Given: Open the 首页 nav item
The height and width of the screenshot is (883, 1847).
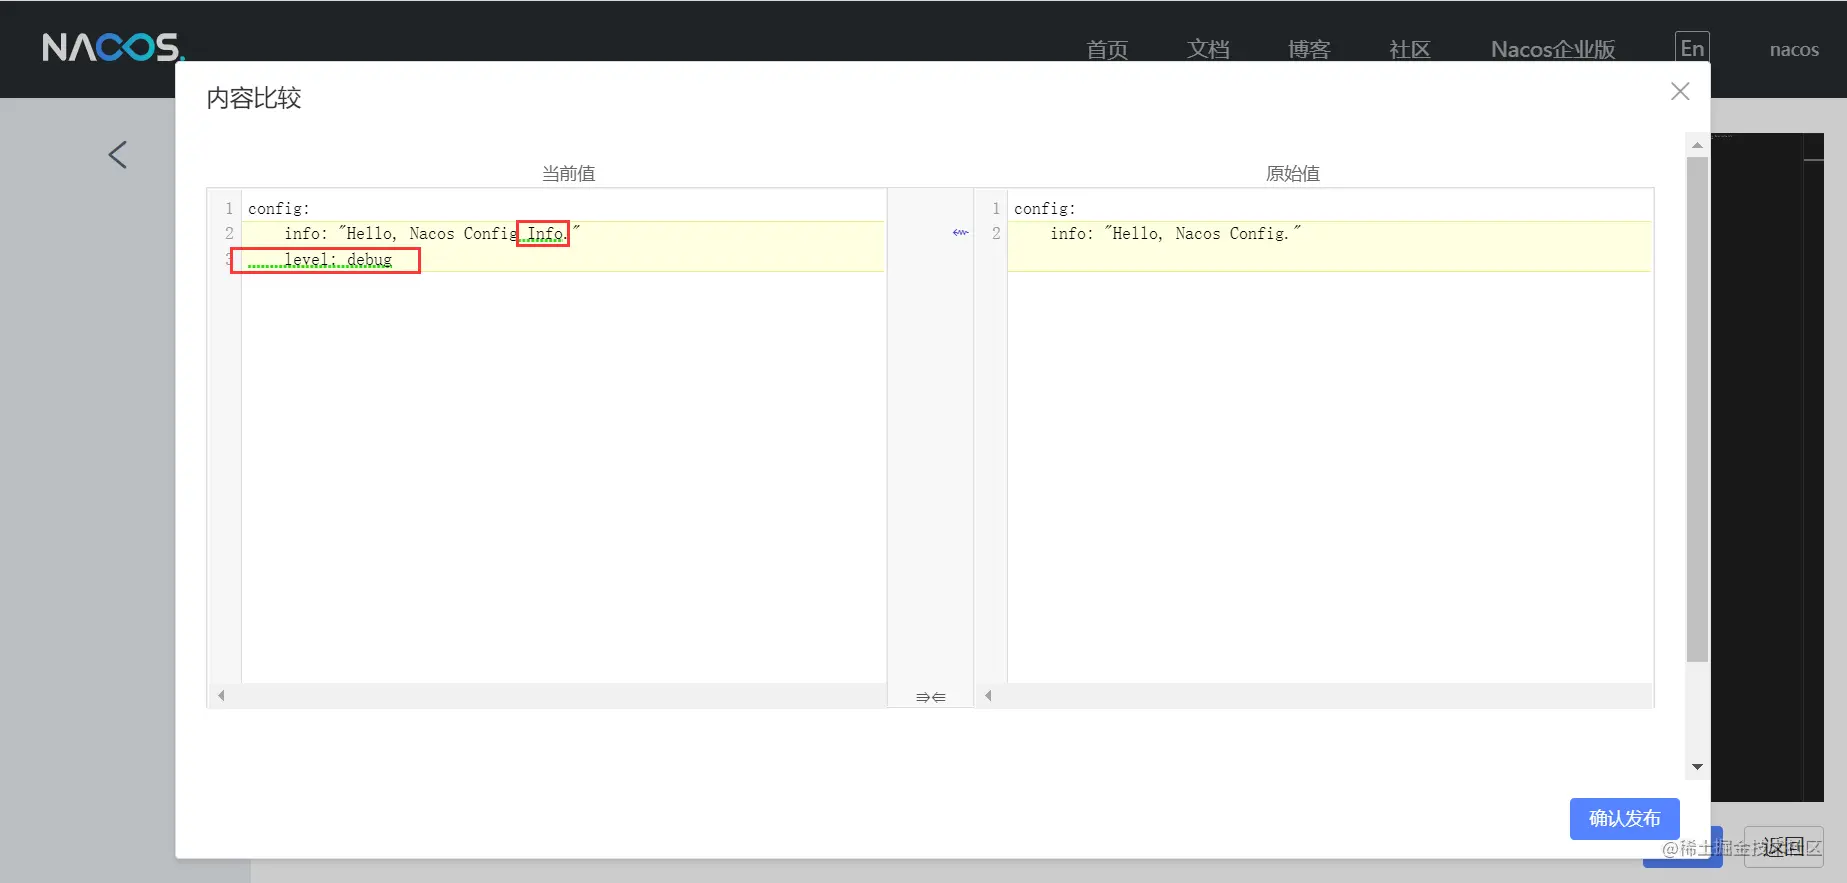Looking at the screenshot, I should tap(1107, 49).
